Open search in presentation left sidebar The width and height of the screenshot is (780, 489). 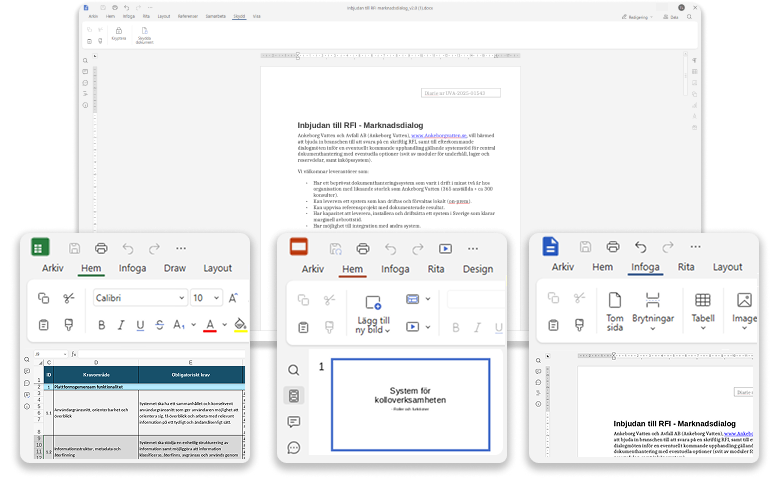293,370
